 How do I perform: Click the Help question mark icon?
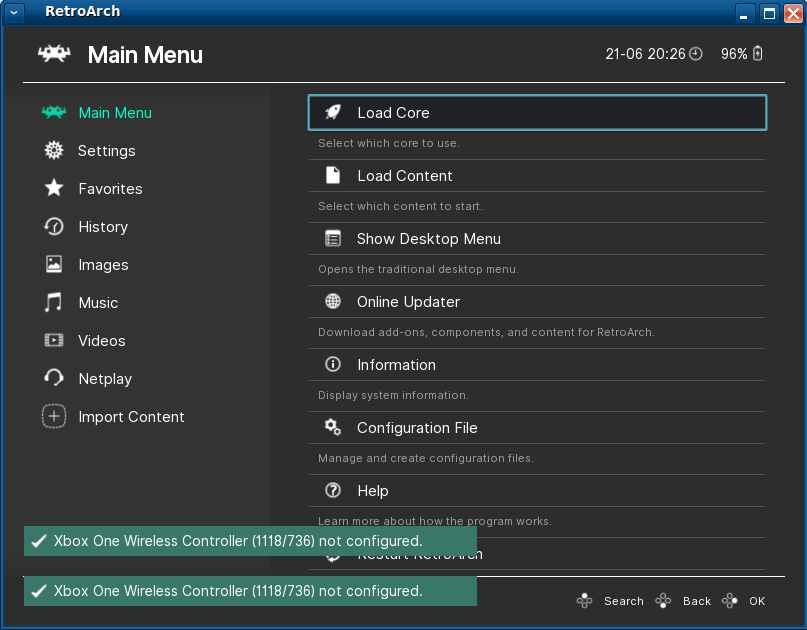(333, 490)
